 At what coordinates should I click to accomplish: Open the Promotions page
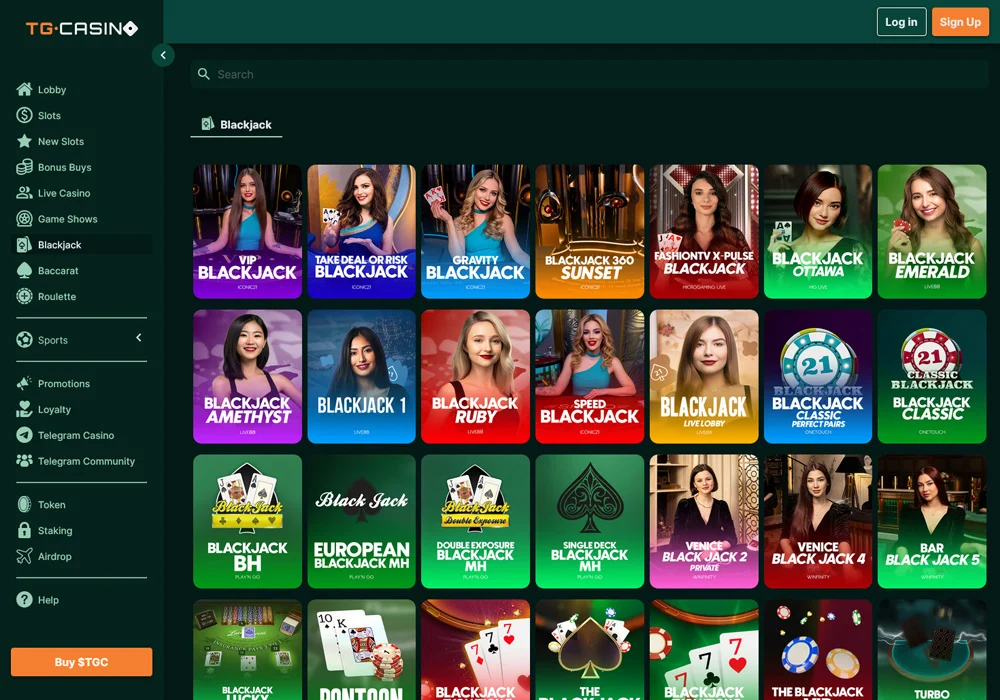(61, 383)
